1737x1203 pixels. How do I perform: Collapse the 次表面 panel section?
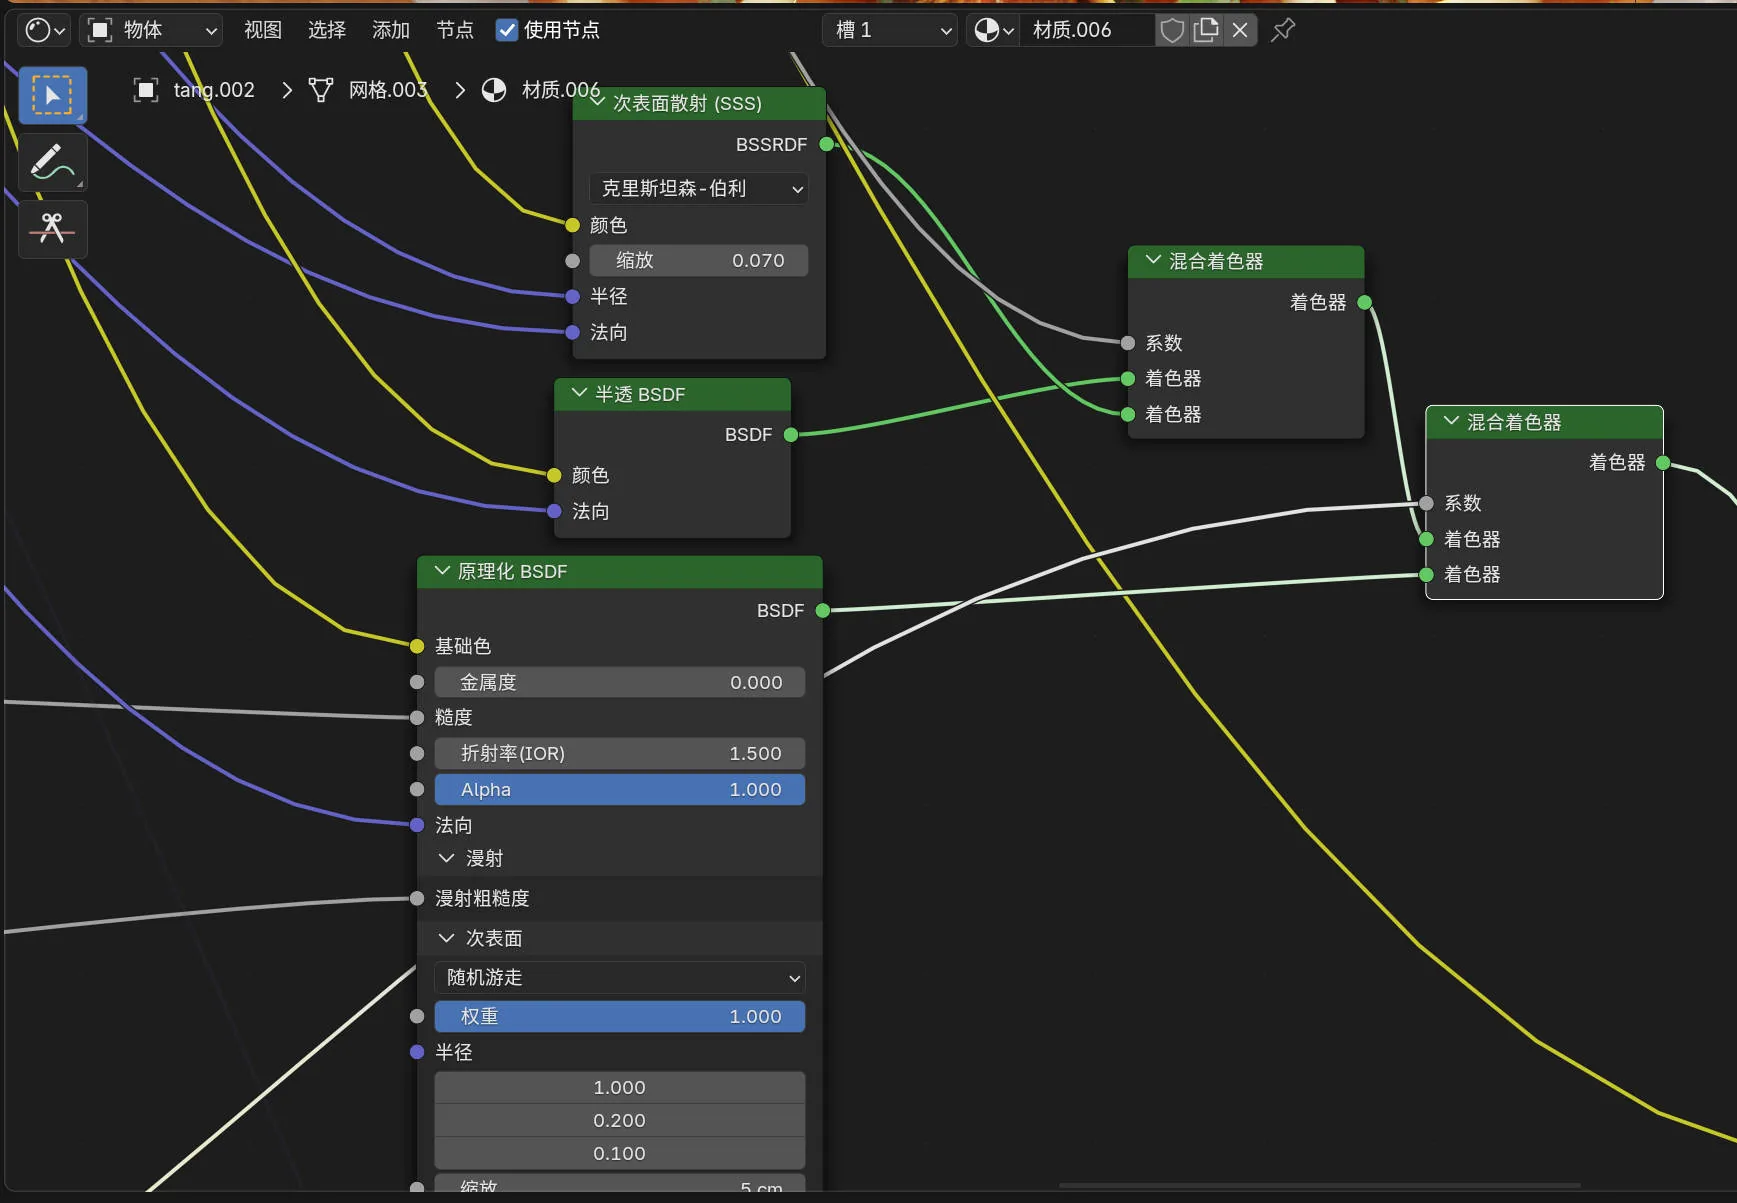tap(446, 938)
